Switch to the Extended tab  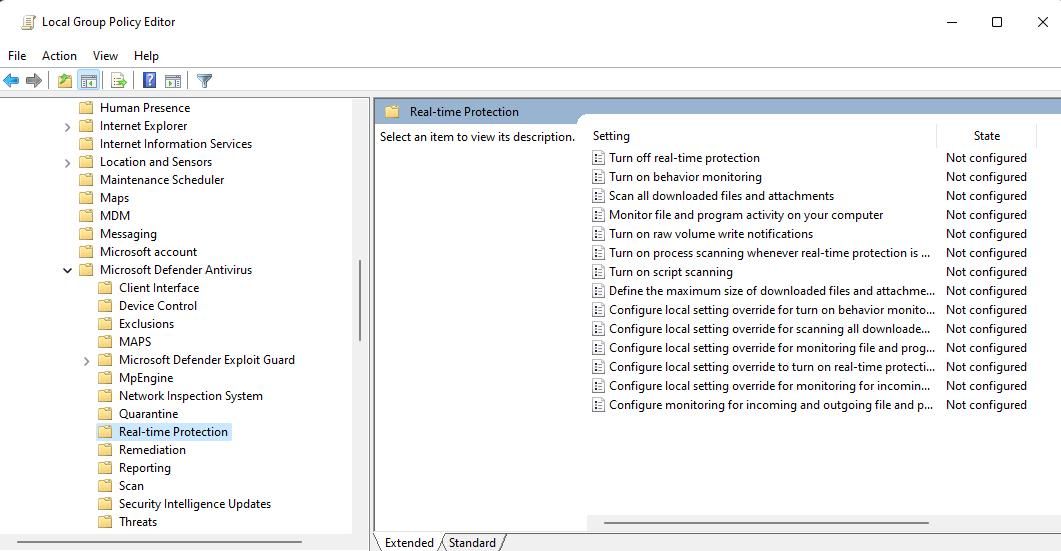(x=409, y=543)
